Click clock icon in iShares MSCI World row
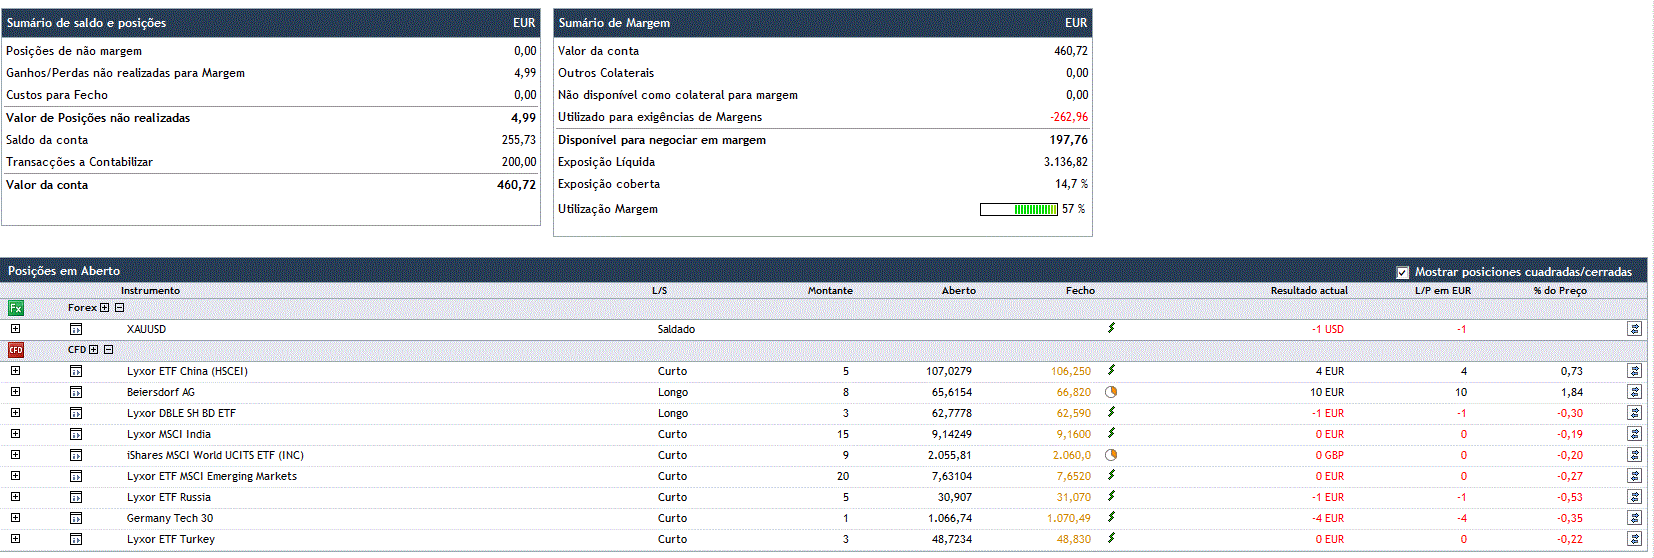The width and height of the screenshot is (1654, 558). [1111, 455]
